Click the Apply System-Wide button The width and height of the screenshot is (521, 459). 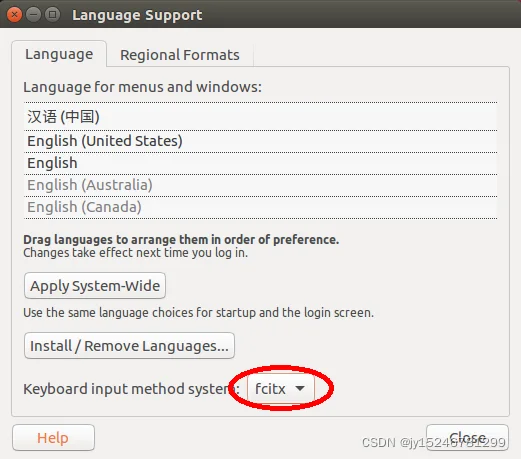click(x=95, y=286)
